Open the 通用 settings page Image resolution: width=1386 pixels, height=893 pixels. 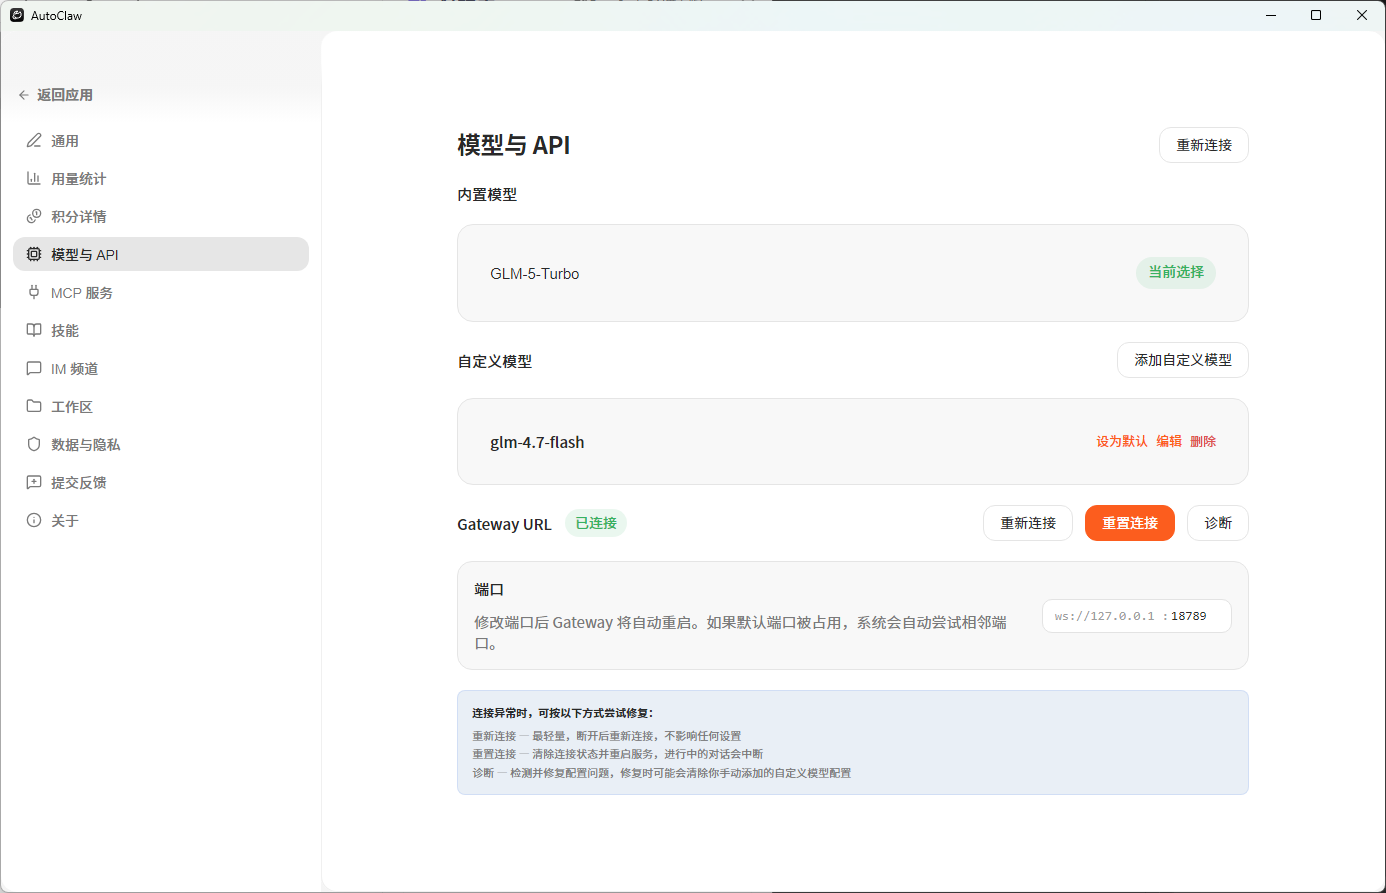(161, 141)
